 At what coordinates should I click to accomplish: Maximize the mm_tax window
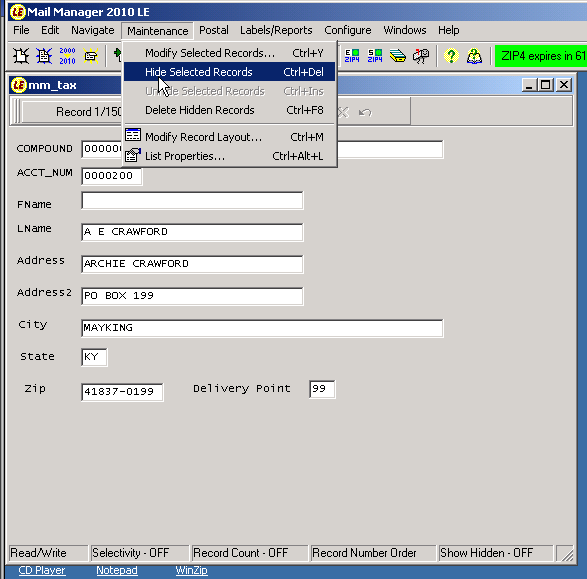[x=545, y=85]
